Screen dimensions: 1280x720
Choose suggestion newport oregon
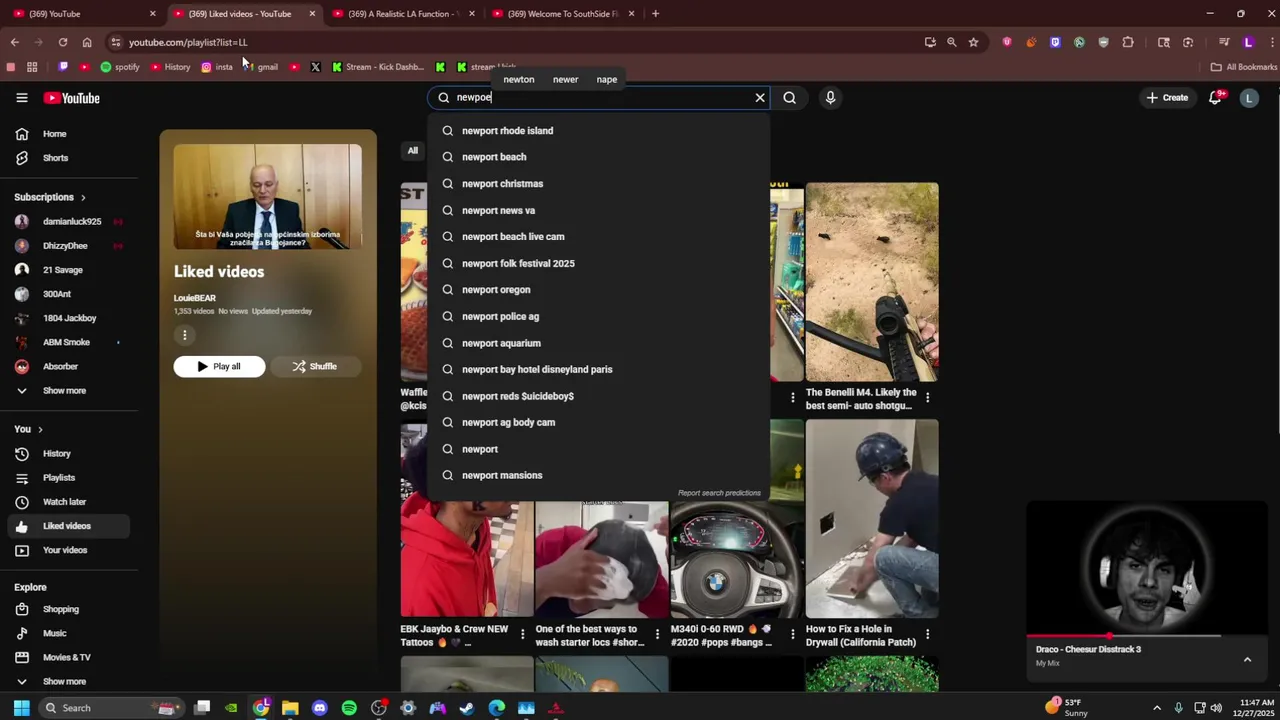pos(598,290)
